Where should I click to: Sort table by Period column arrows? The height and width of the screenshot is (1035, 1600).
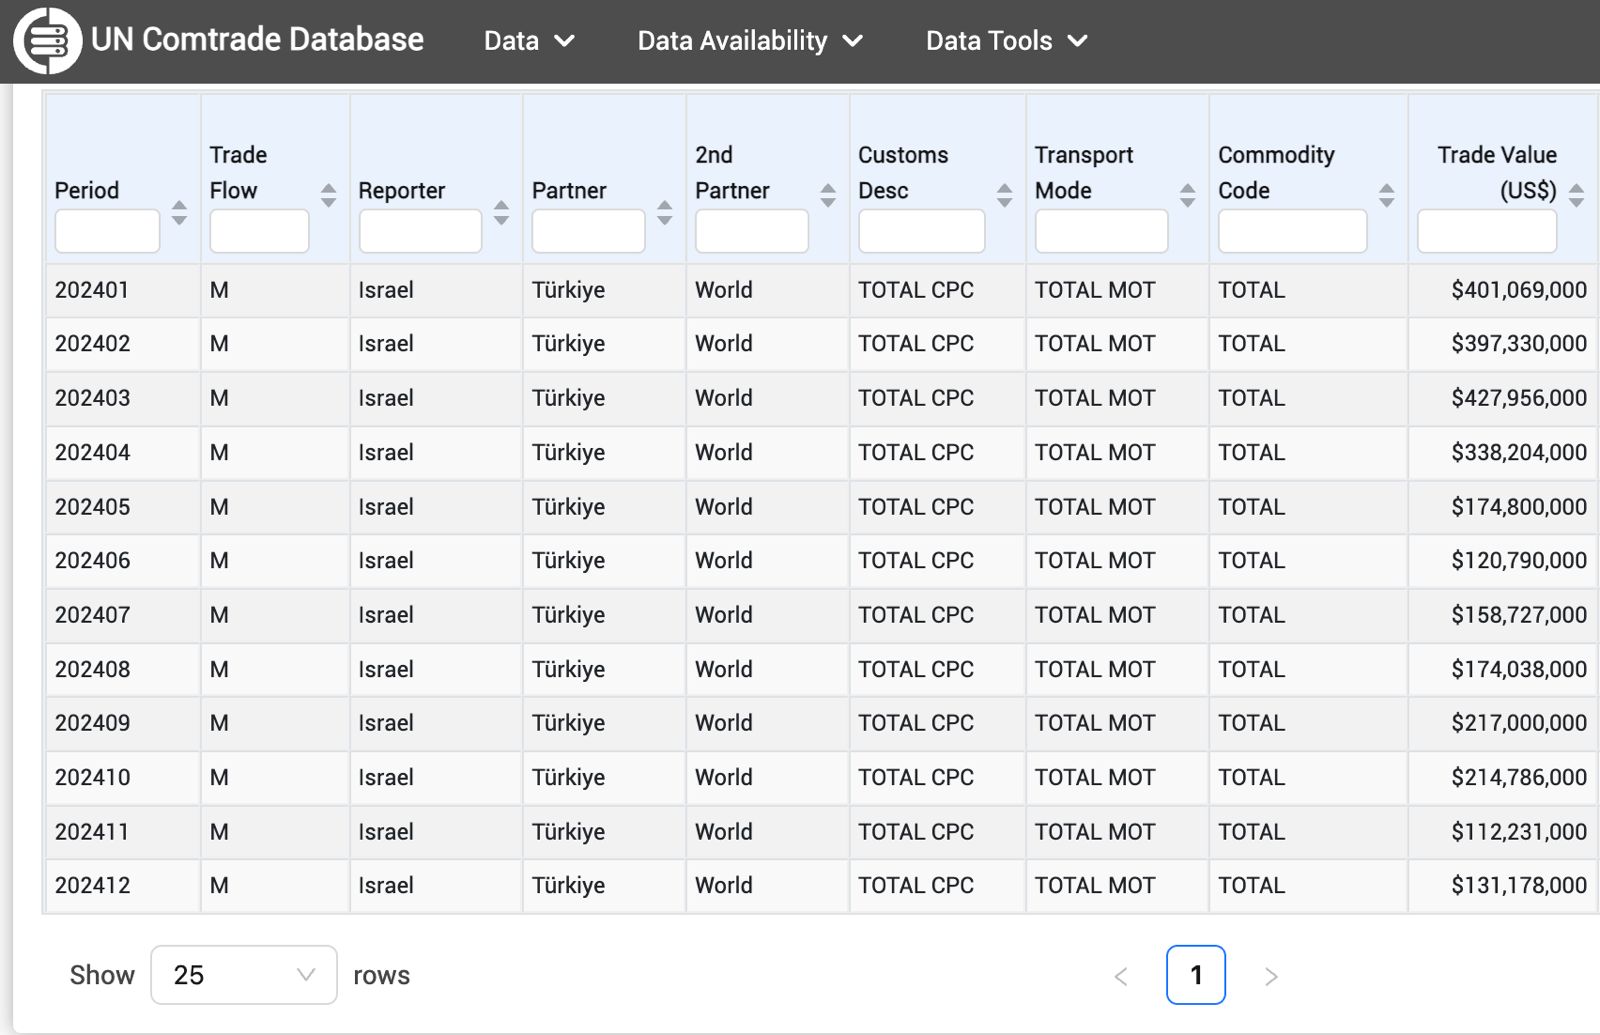tap(179, 212)
